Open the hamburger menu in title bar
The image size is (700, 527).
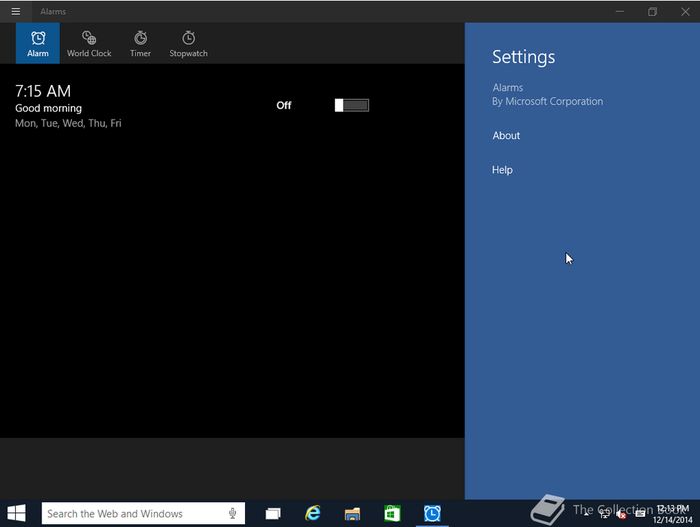point(15,11)
